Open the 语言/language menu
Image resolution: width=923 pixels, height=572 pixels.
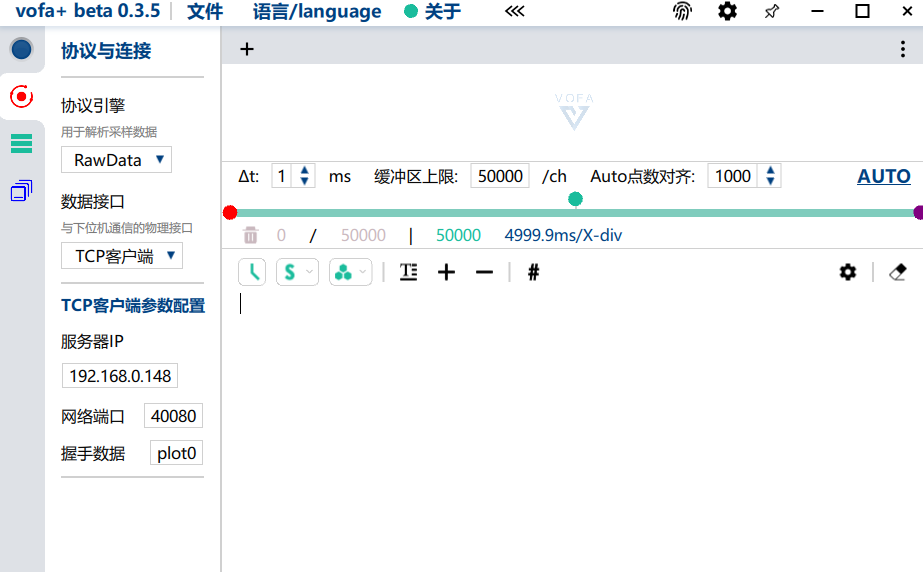tap(317, 12)
